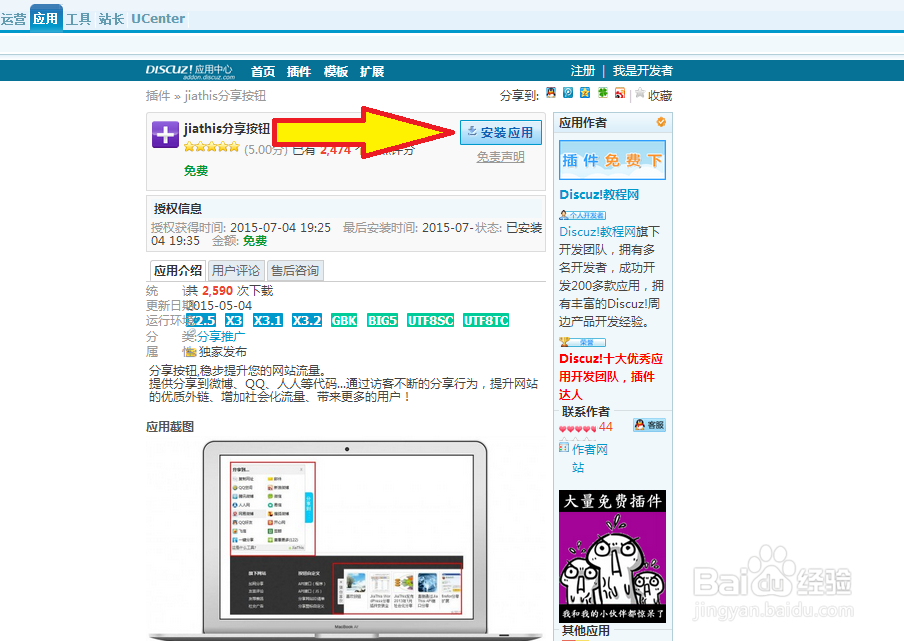This screenshot has height=641, width=904.
Task: Open 插件 in app center nav
Action: (299, 71)
